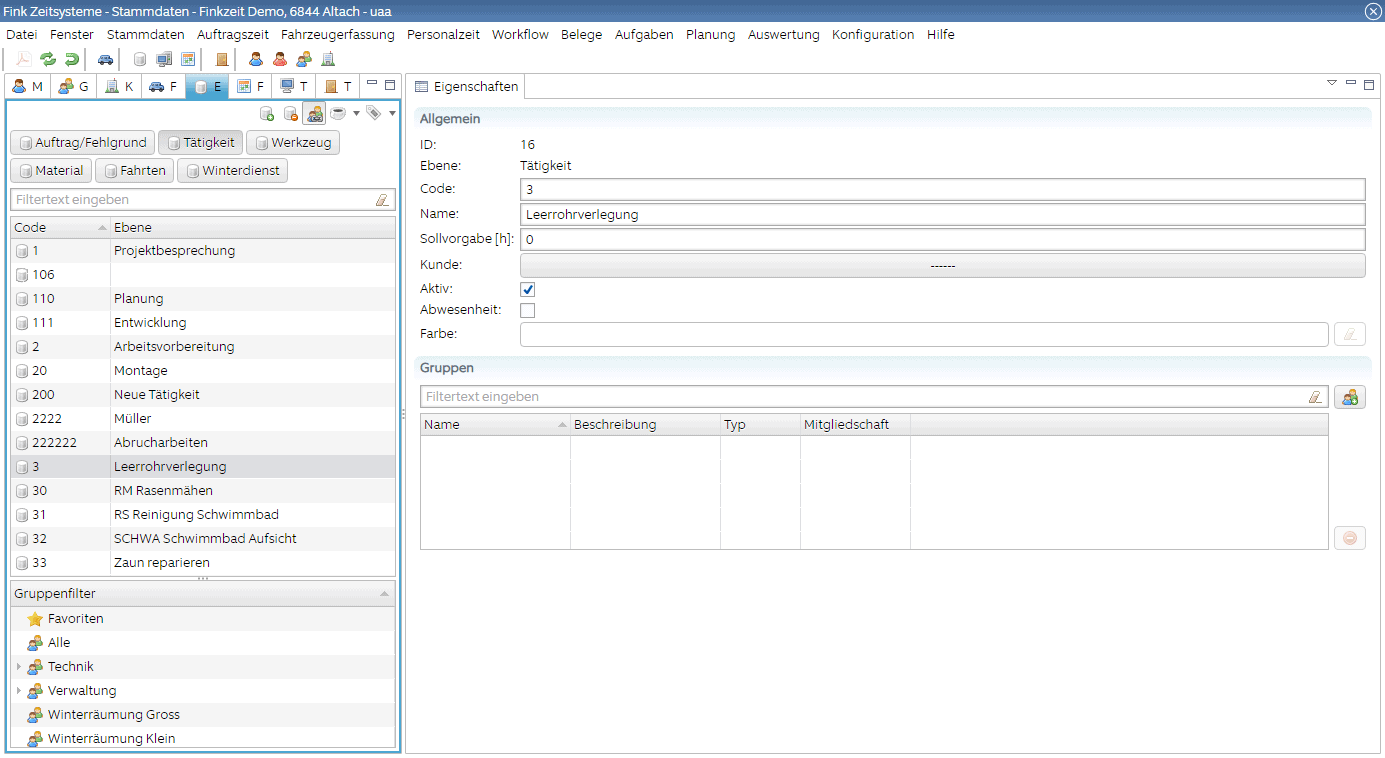Click the coffee cup icon
This screenshot has height=758, width=1385.
pyautogui.click(x=338, y=113)
